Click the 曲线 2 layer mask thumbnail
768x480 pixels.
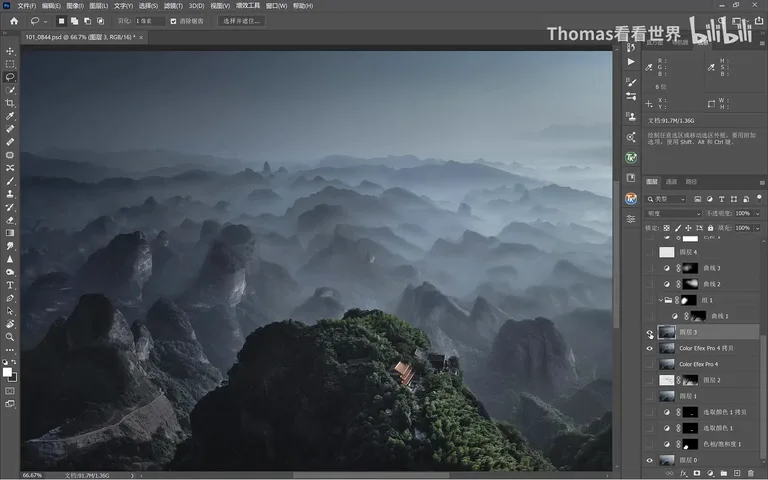(691, 284)
